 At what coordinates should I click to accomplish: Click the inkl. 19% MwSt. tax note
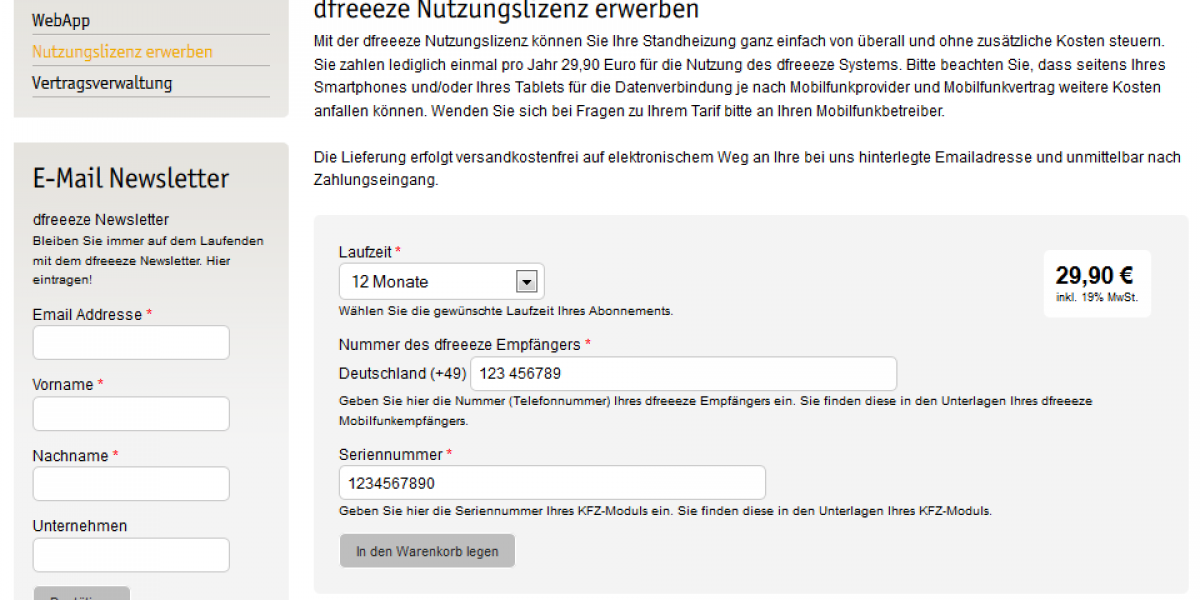(1097, 297)
